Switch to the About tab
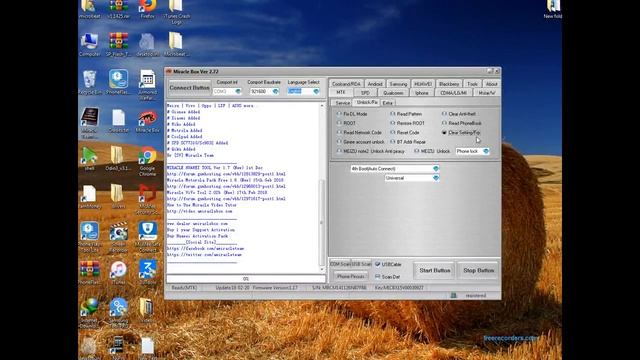Viewport: 640px width, 360px height. click(491, 84)
